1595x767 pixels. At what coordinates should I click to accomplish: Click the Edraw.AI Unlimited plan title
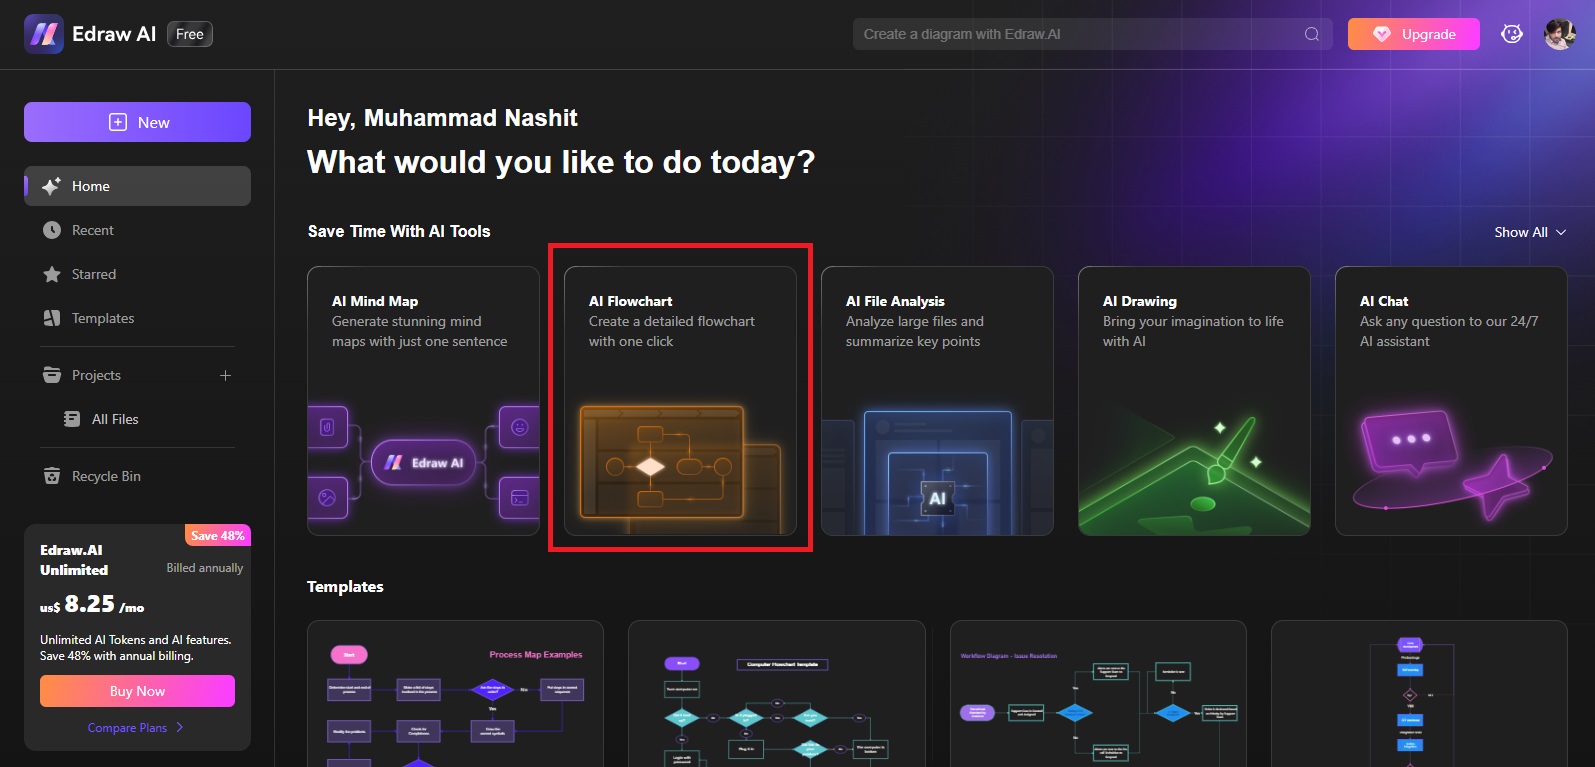click(x=74, y=560)
